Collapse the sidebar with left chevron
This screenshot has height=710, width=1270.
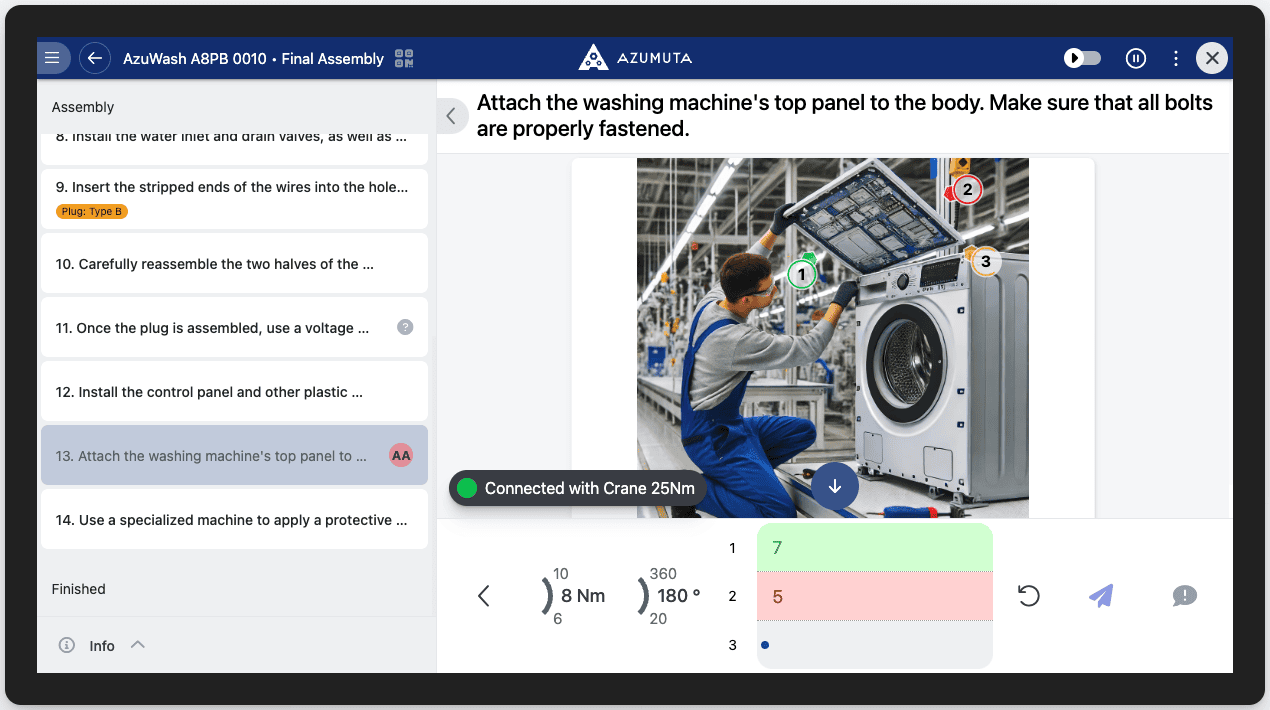[451, 116]
